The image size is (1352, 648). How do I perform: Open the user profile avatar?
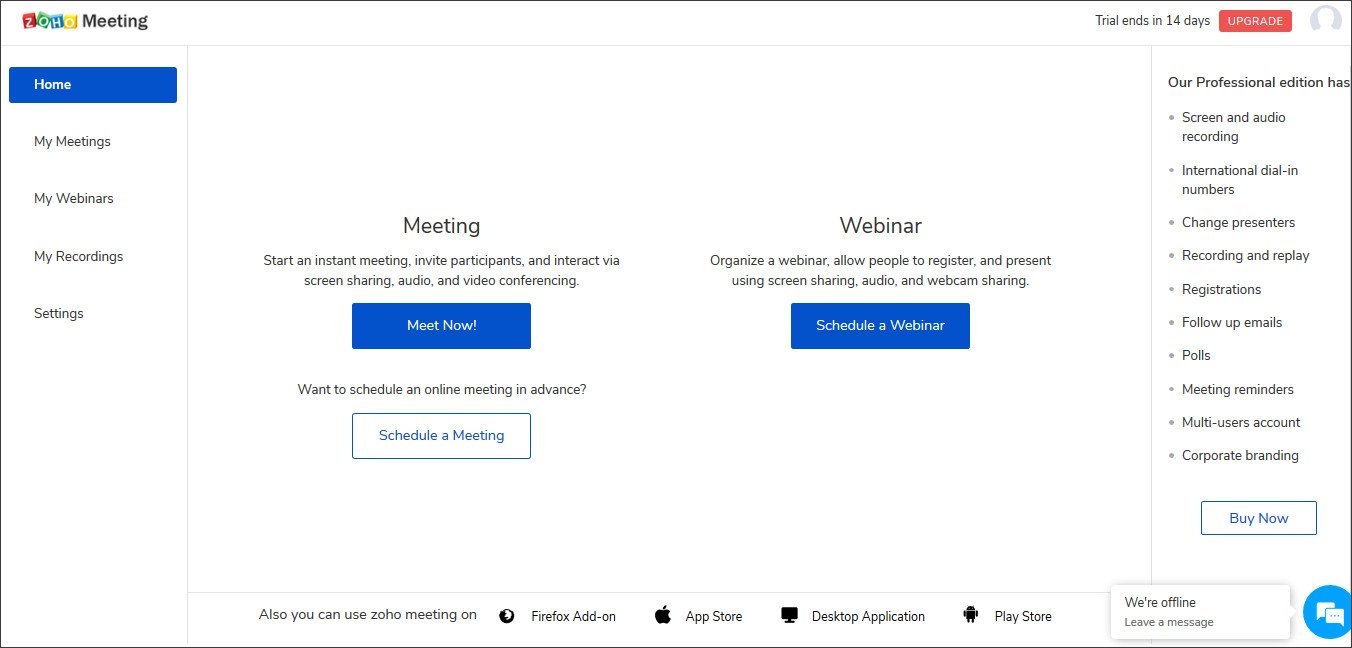pyautogui.click(x=1325, y=21)
